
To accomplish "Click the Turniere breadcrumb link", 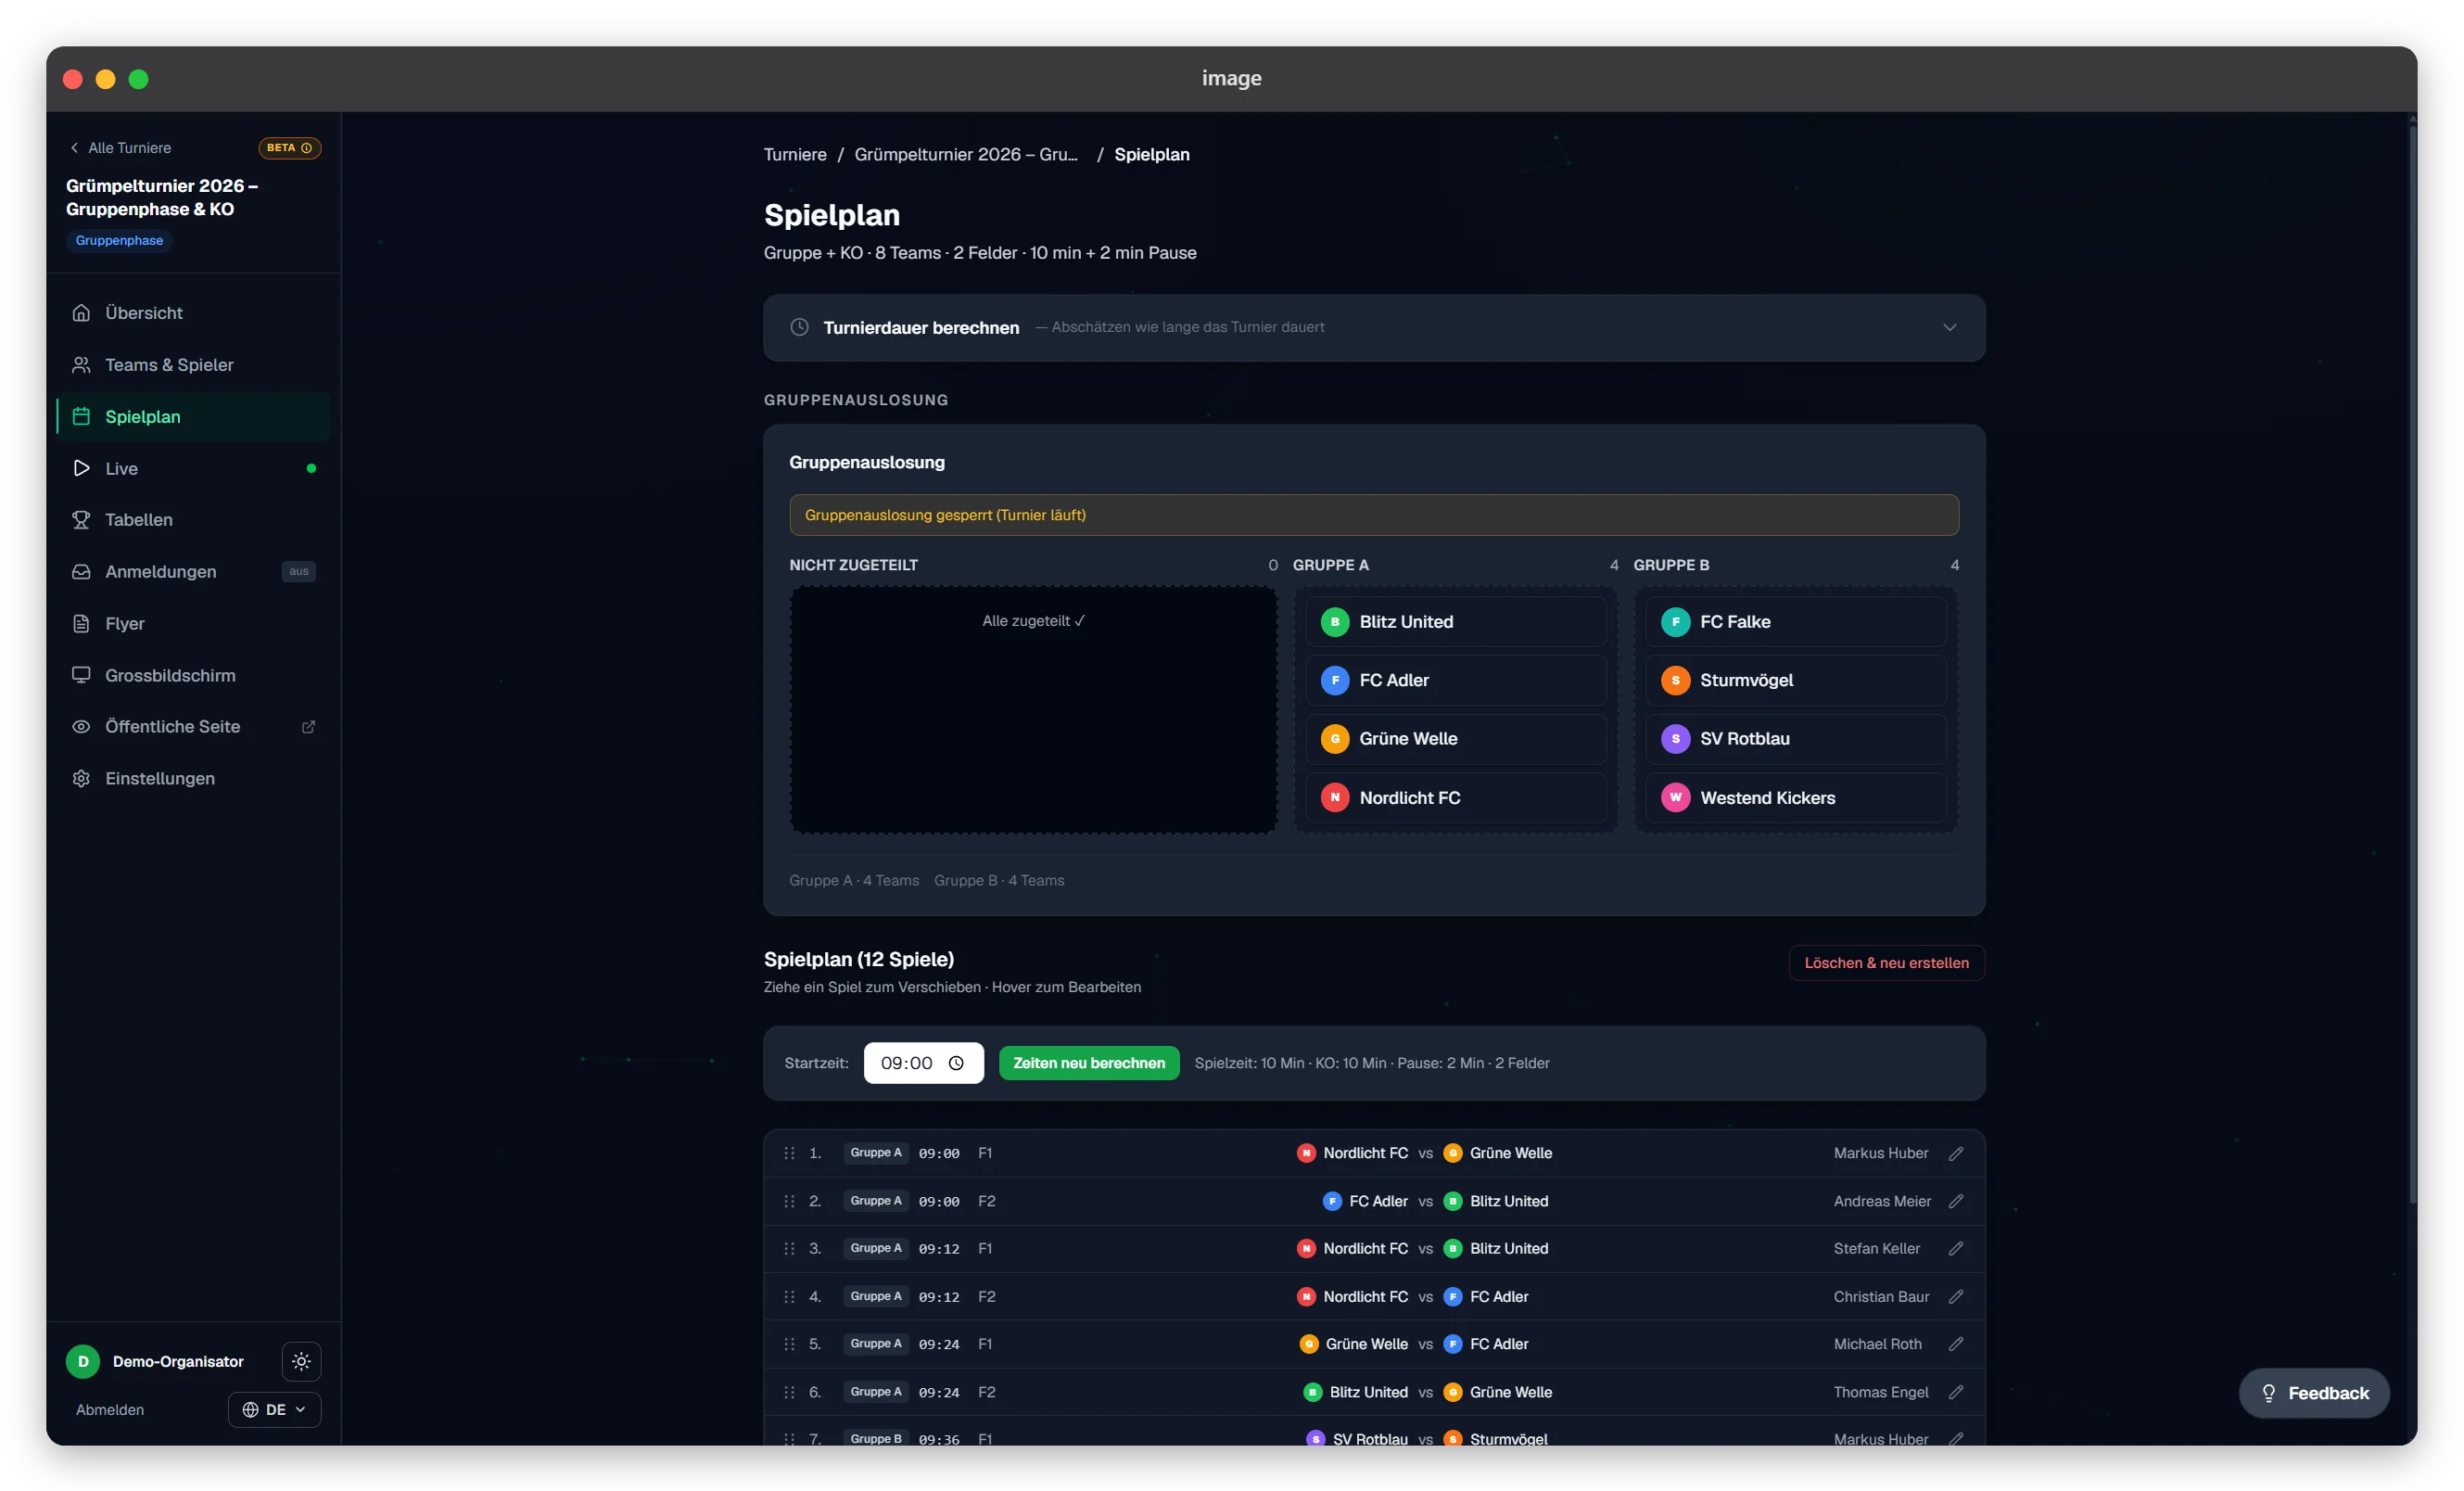I will pos(795,154).
